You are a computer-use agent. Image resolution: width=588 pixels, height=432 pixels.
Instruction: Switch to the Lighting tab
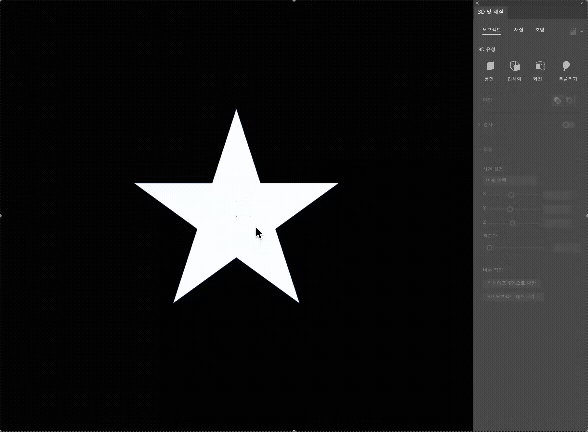coord(540,30)
